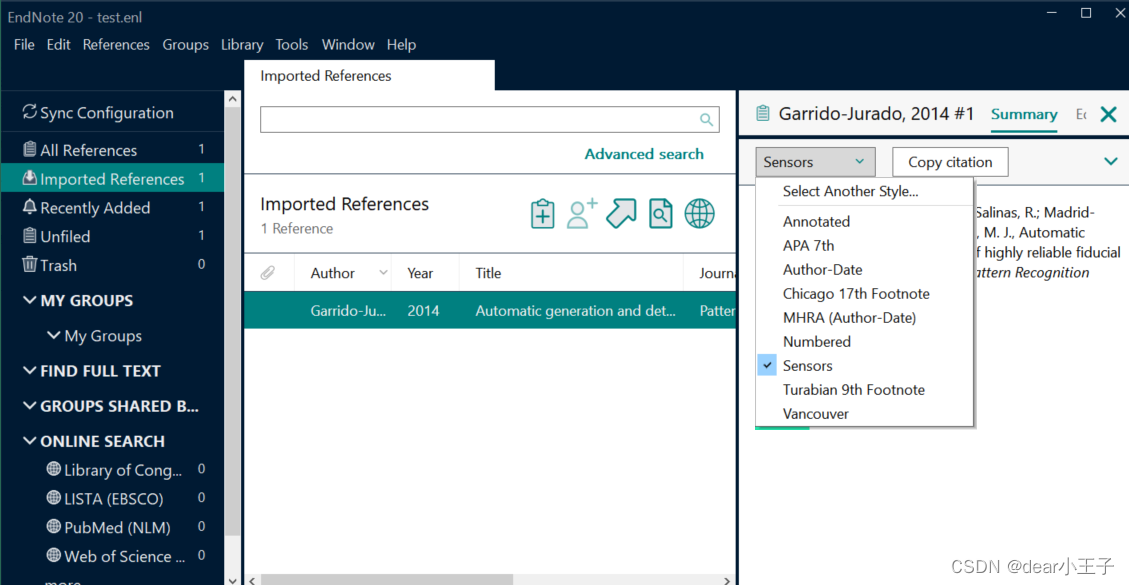The width and height of the screenshot is (1129, 585).
Task: Collapse the MY GROUPS section
Action: click(30, 300)
